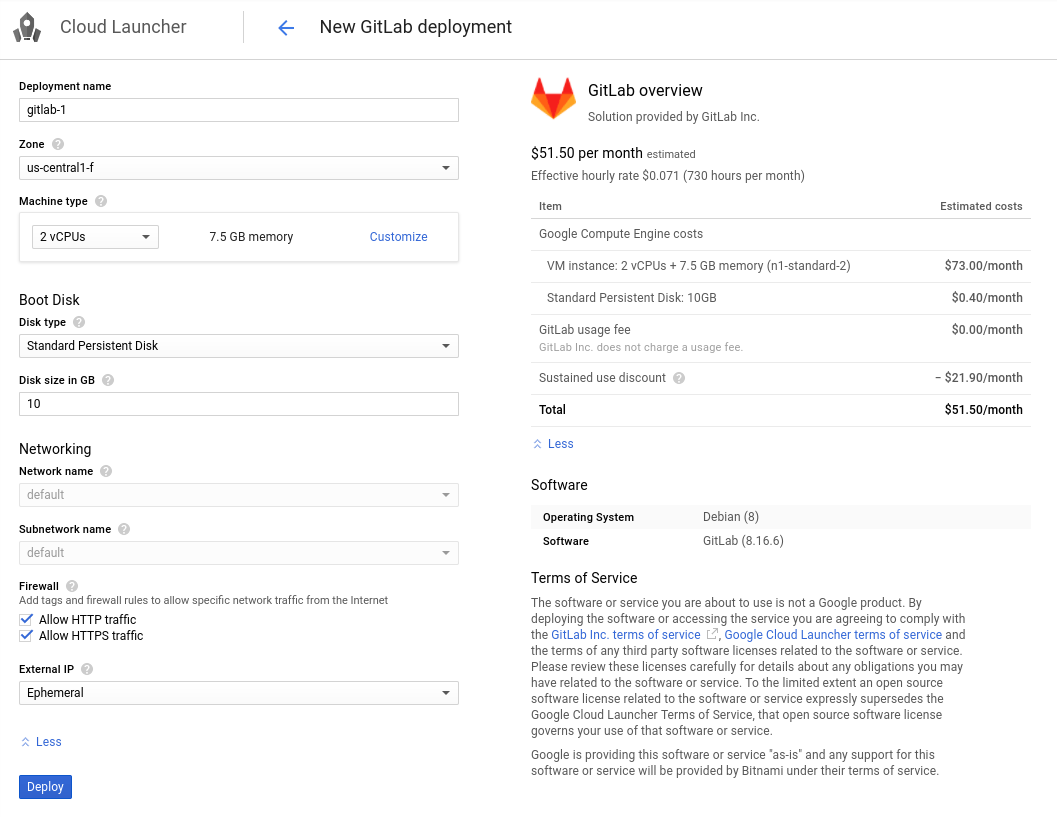Click the Cloud Launcher rocket logo
Image resolution: width=1057 pixels, height=817 pixels.
tap(27, 27)
